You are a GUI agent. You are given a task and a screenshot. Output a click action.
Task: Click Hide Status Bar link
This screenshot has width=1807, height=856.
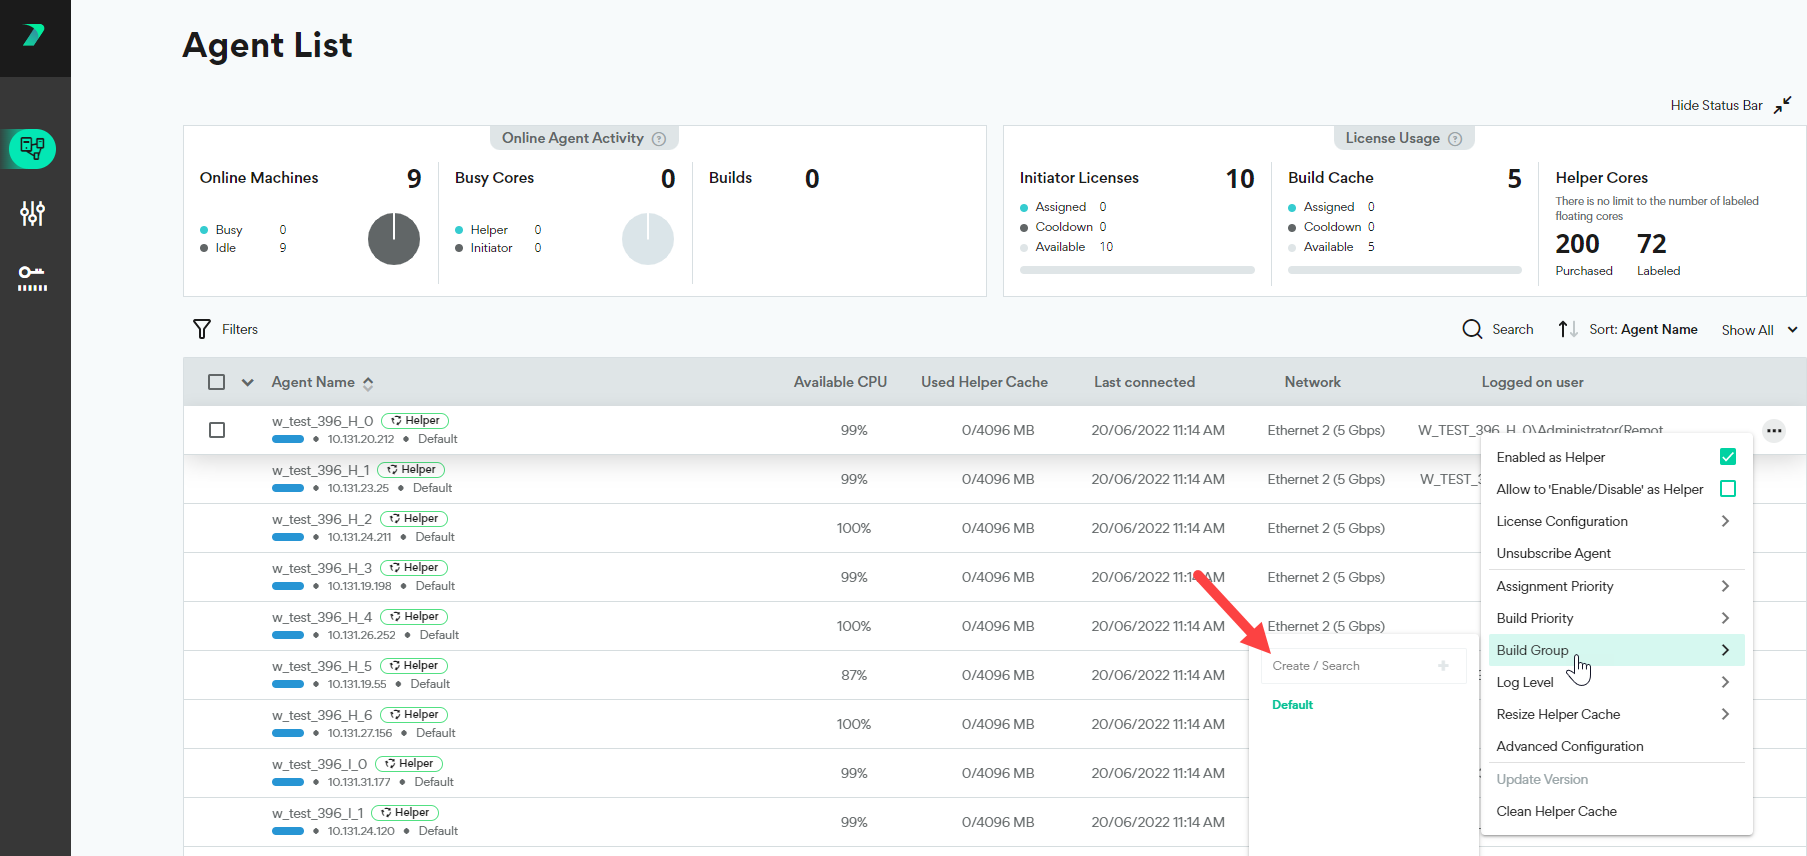1716,105
